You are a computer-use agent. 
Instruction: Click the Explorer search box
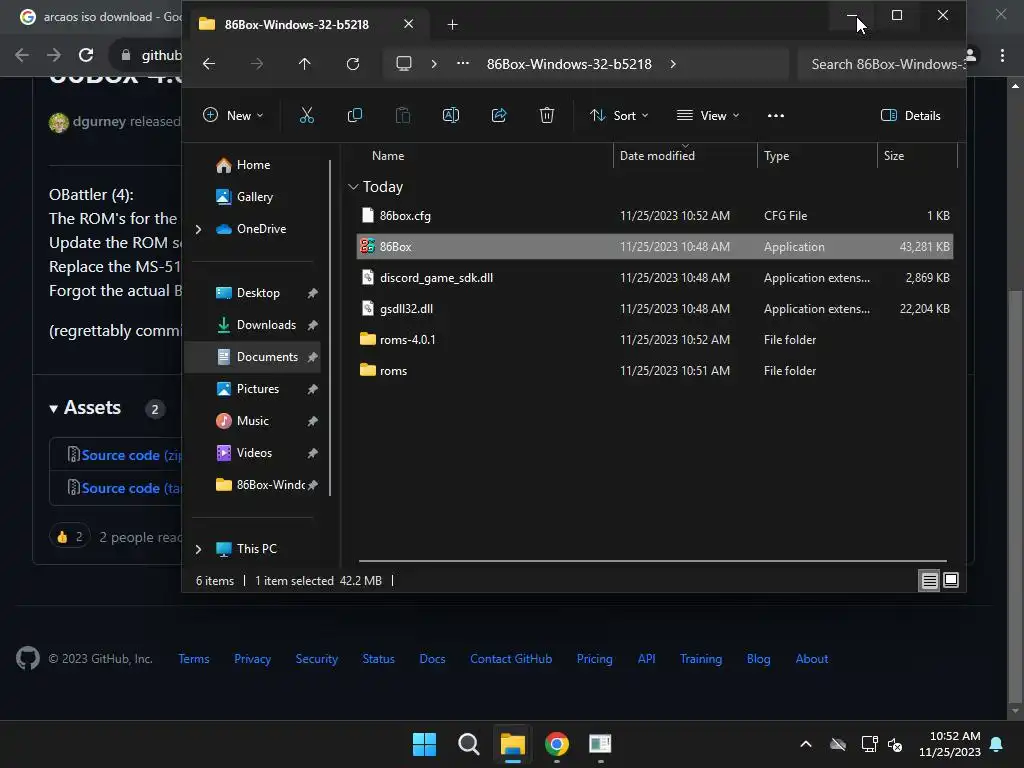881,64
